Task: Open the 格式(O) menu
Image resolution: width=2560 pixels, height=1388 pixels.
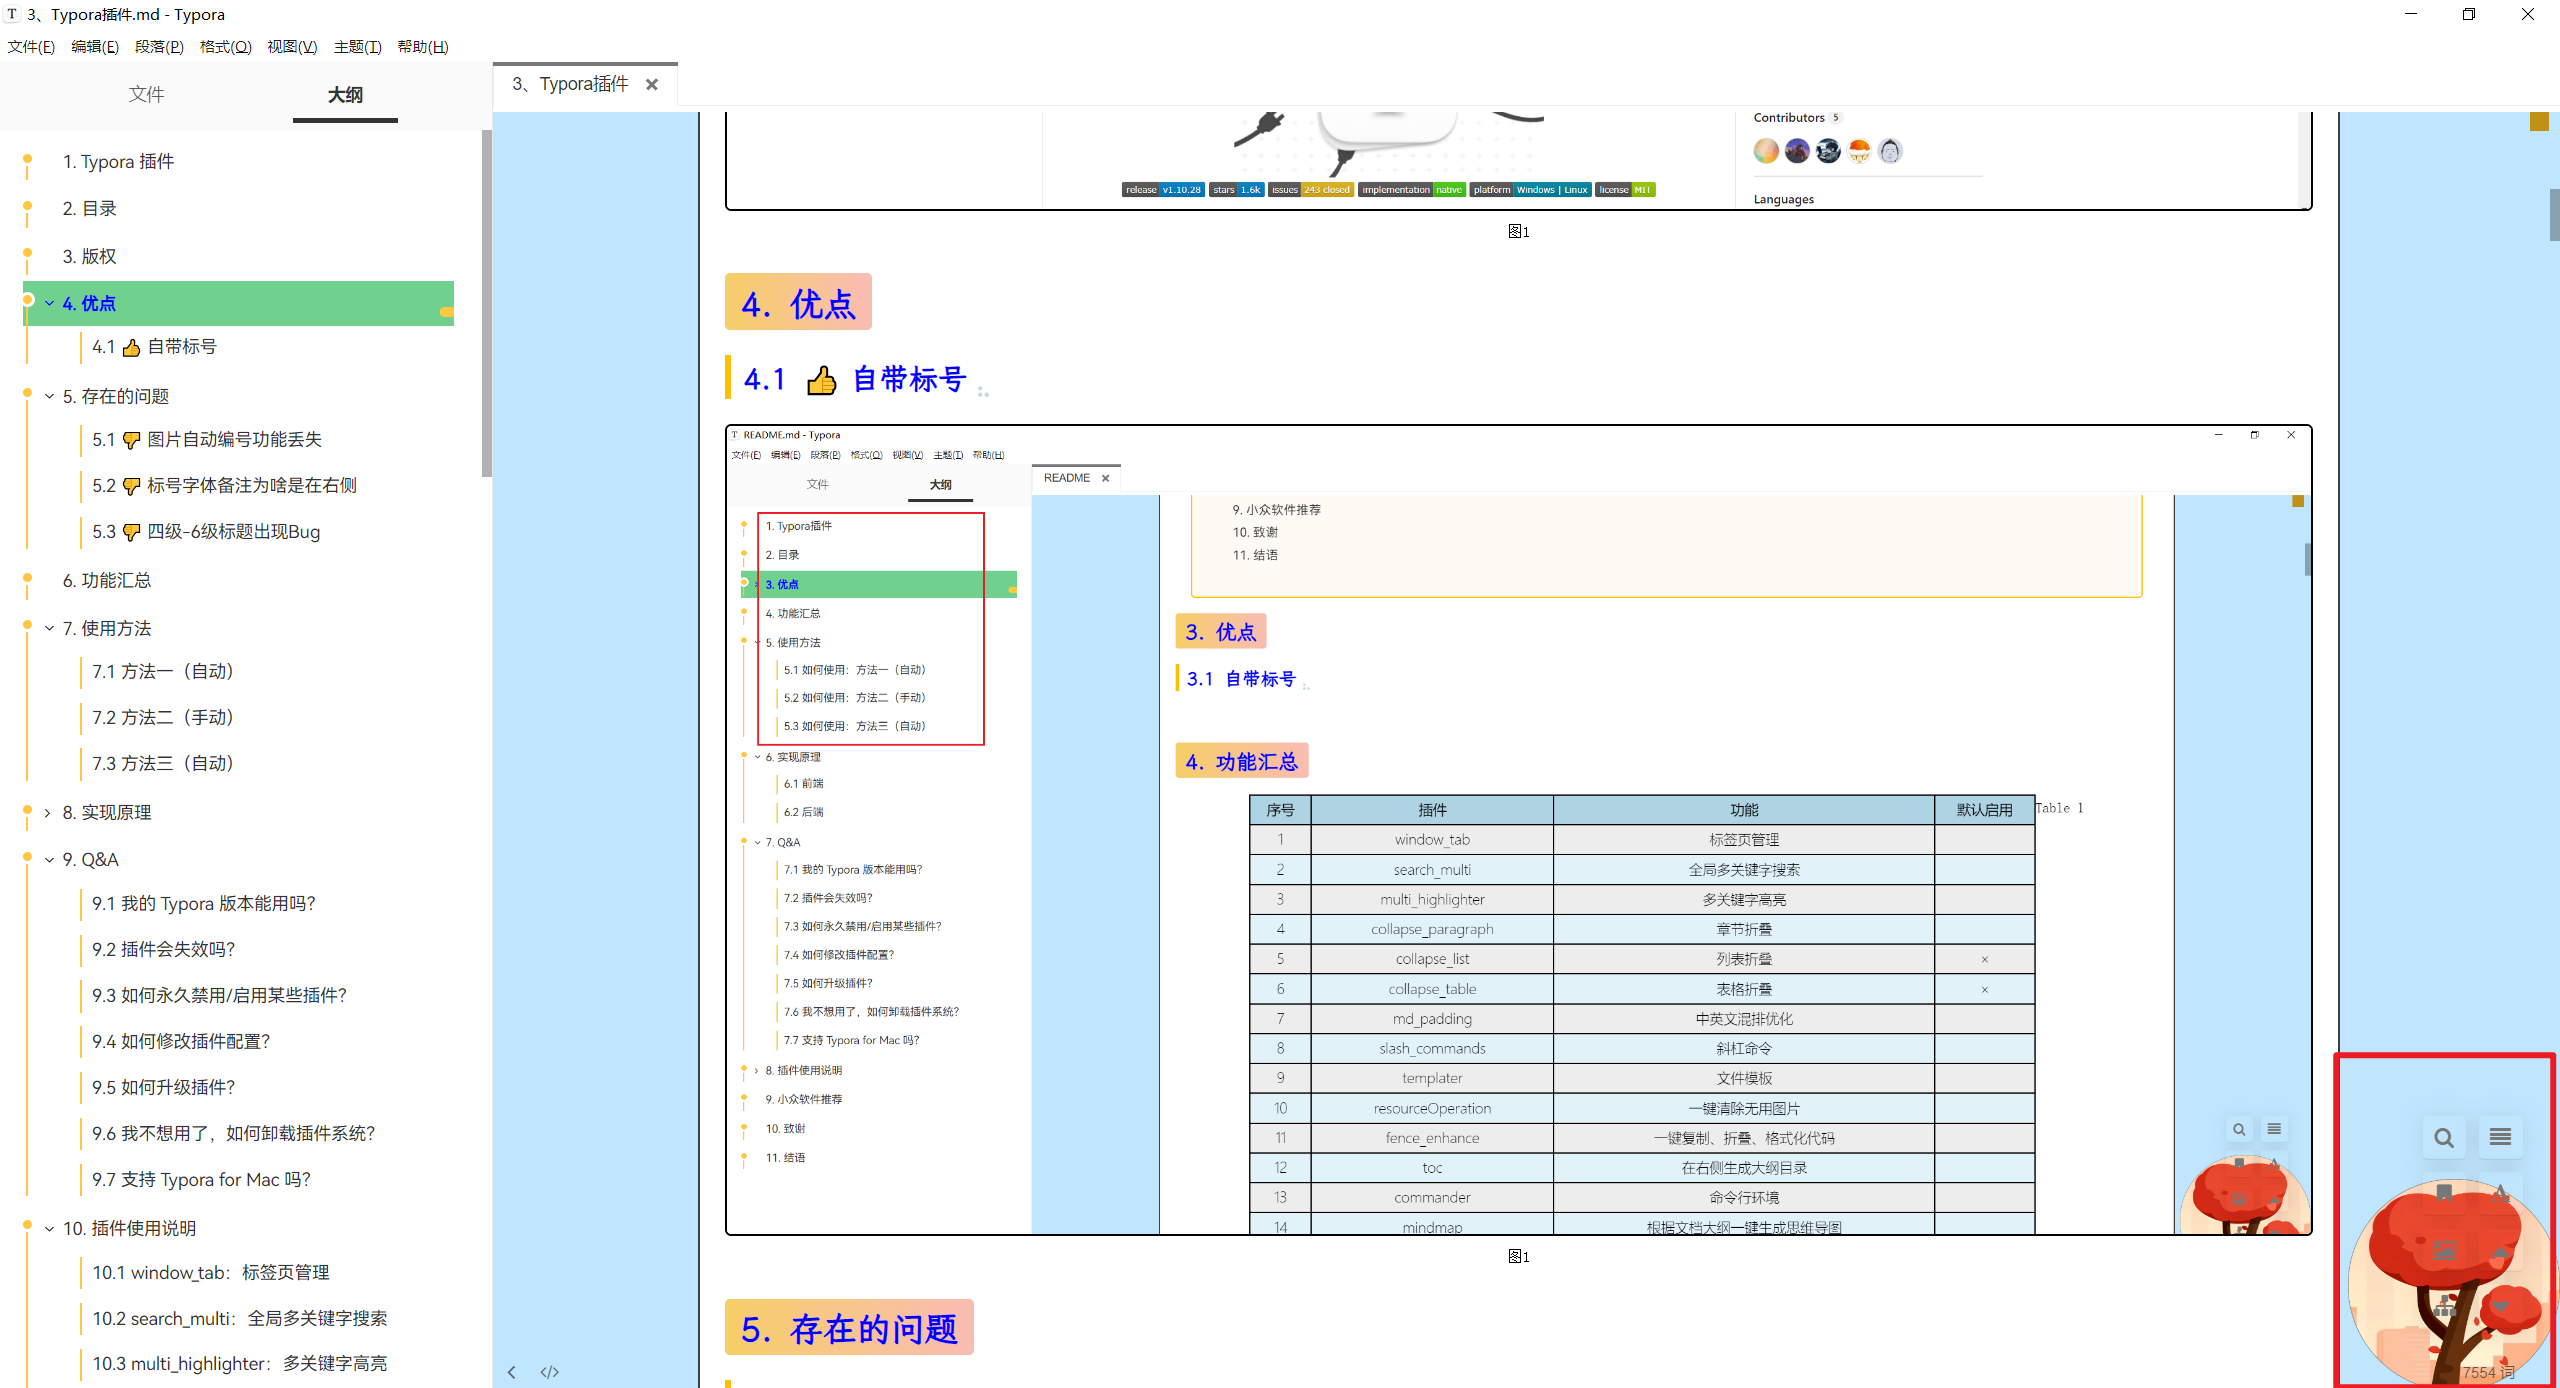Action: 225,47
